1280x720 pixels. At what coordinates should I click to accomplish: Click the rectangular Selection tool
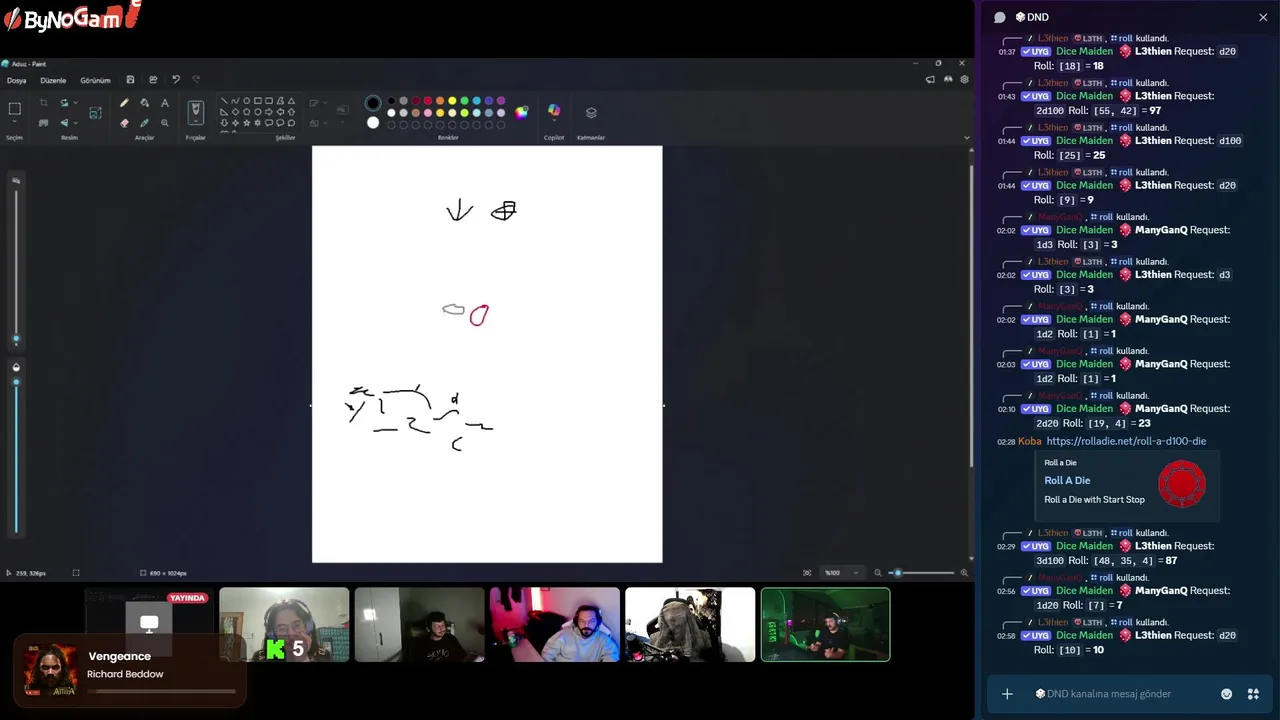pos(15,108)
